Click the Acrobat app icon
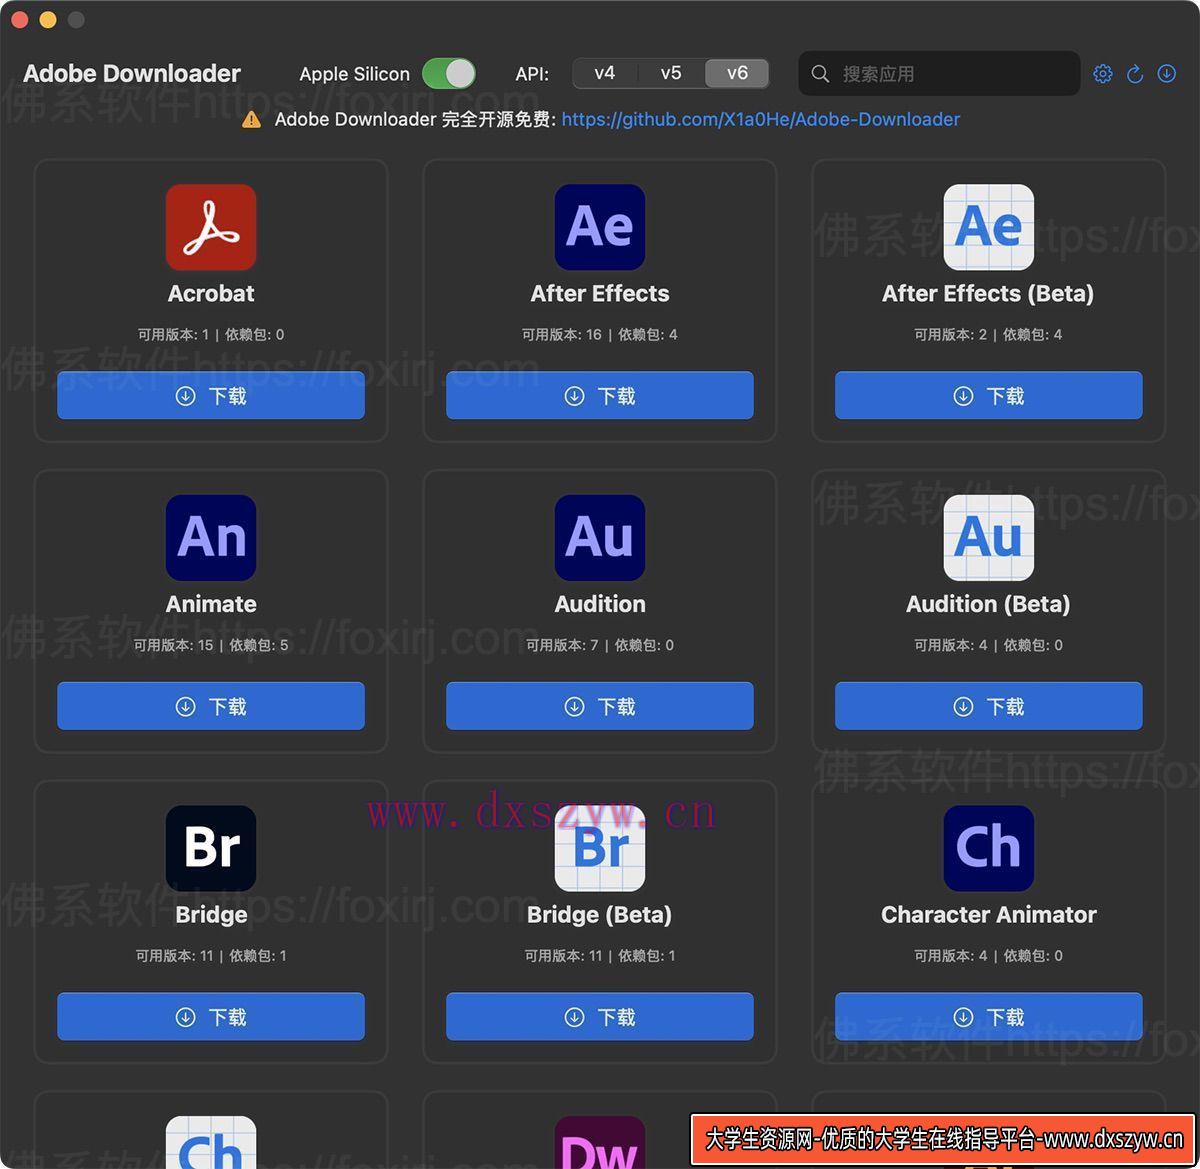This screenshot has height=1169, width=1200. [x=211, y=227]
